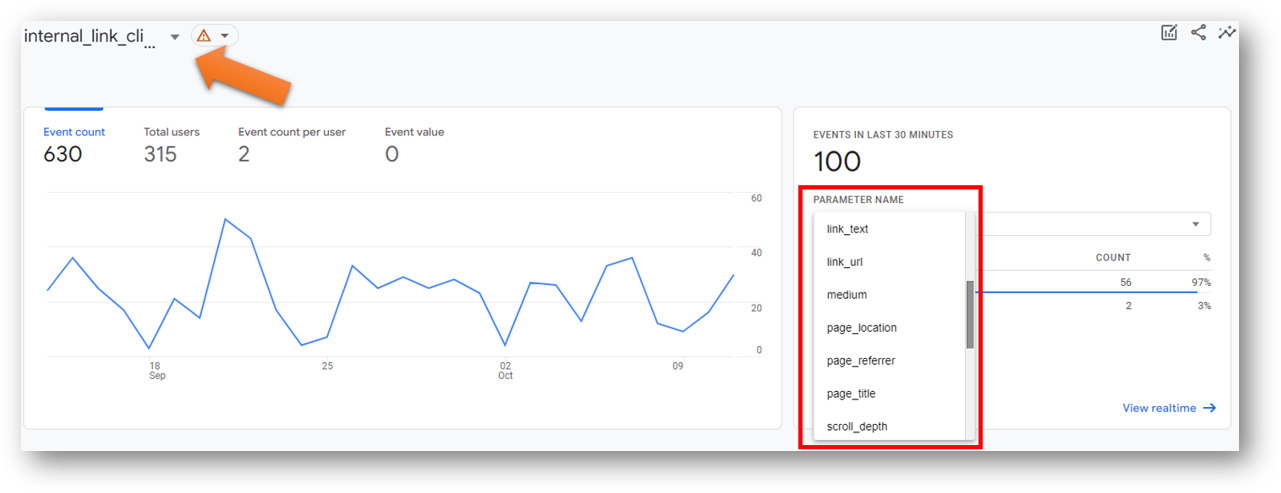Click the 02 Oct axis label
Screen dimensions: 1281x493
point(505,371)
